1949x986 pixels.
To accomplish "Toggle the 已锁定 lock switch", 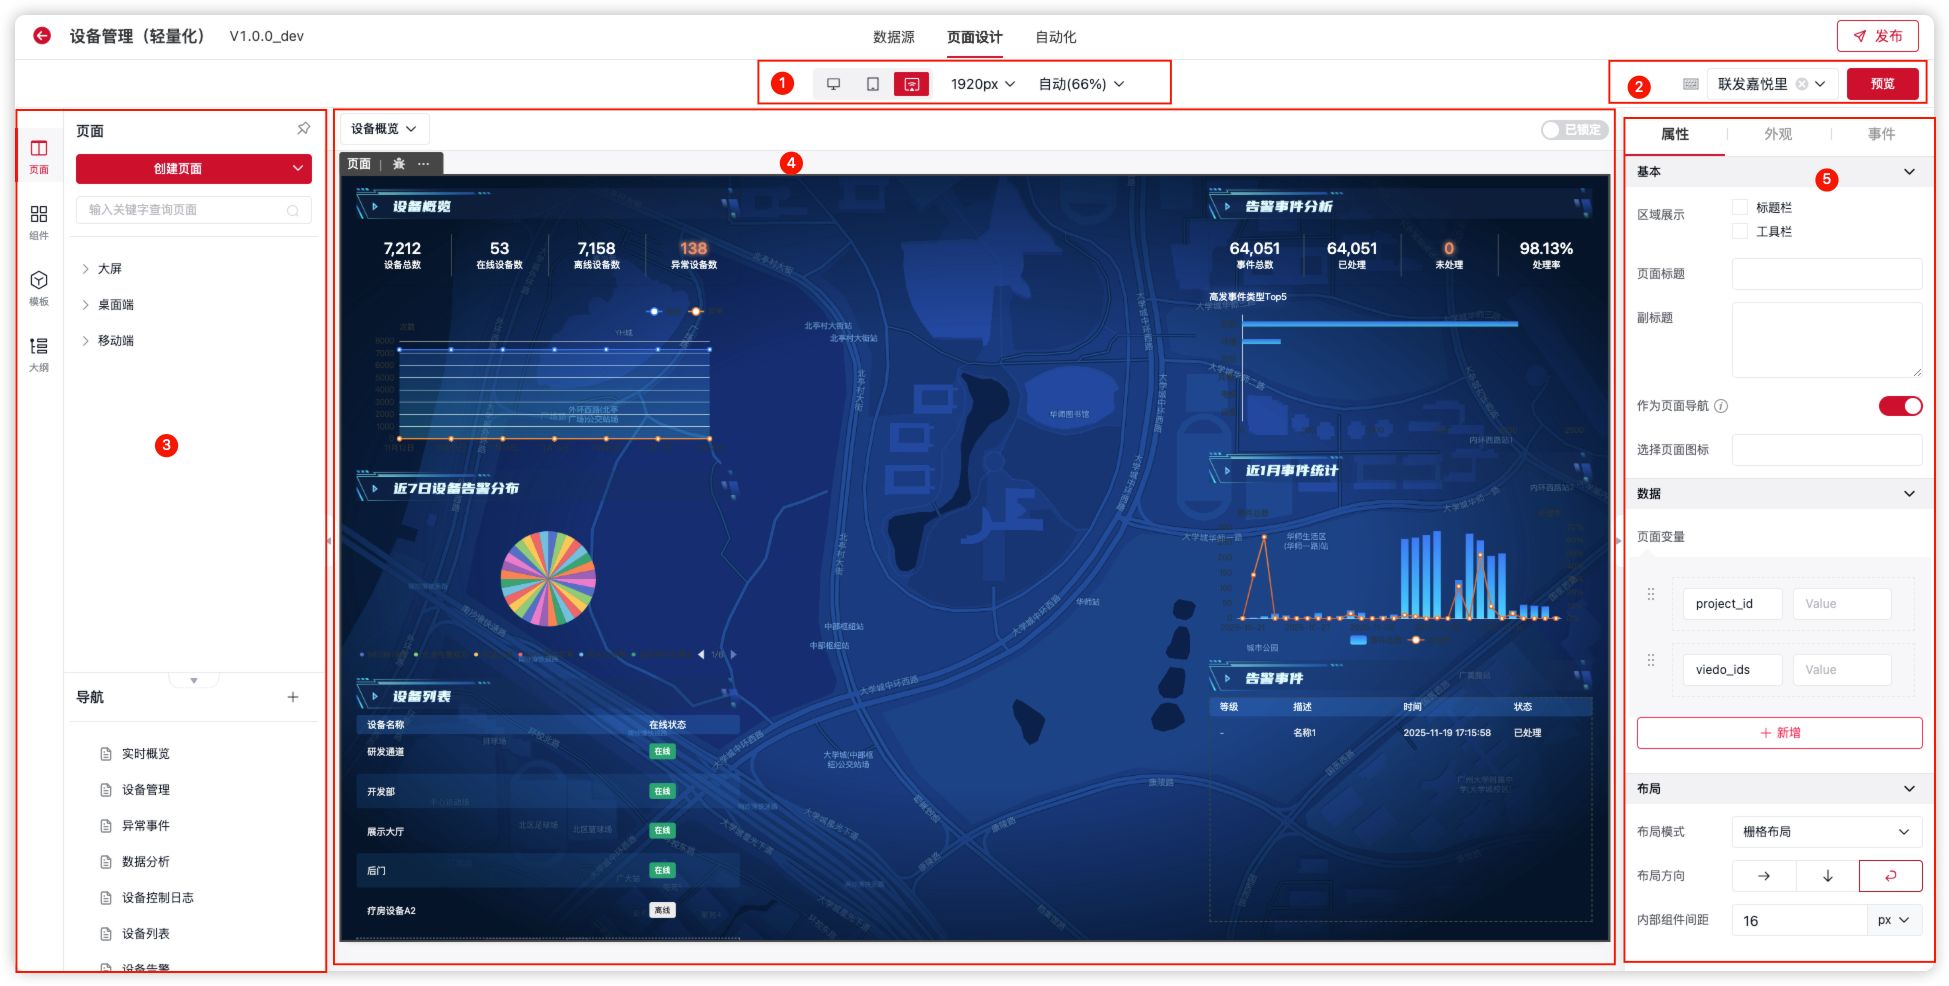I will (1573, 130).
